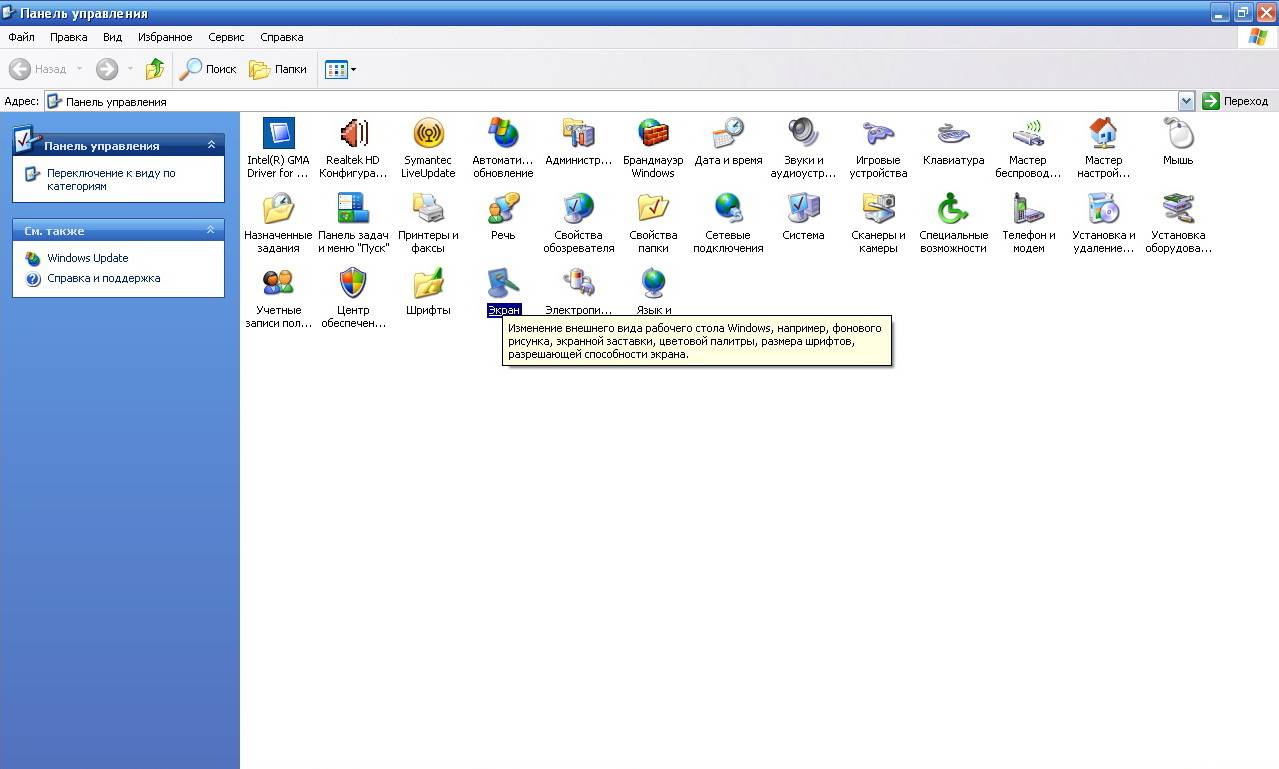
Task: Launch Symantec LiveUpdate
Action: pyautogui.click(x=428, y=133)
